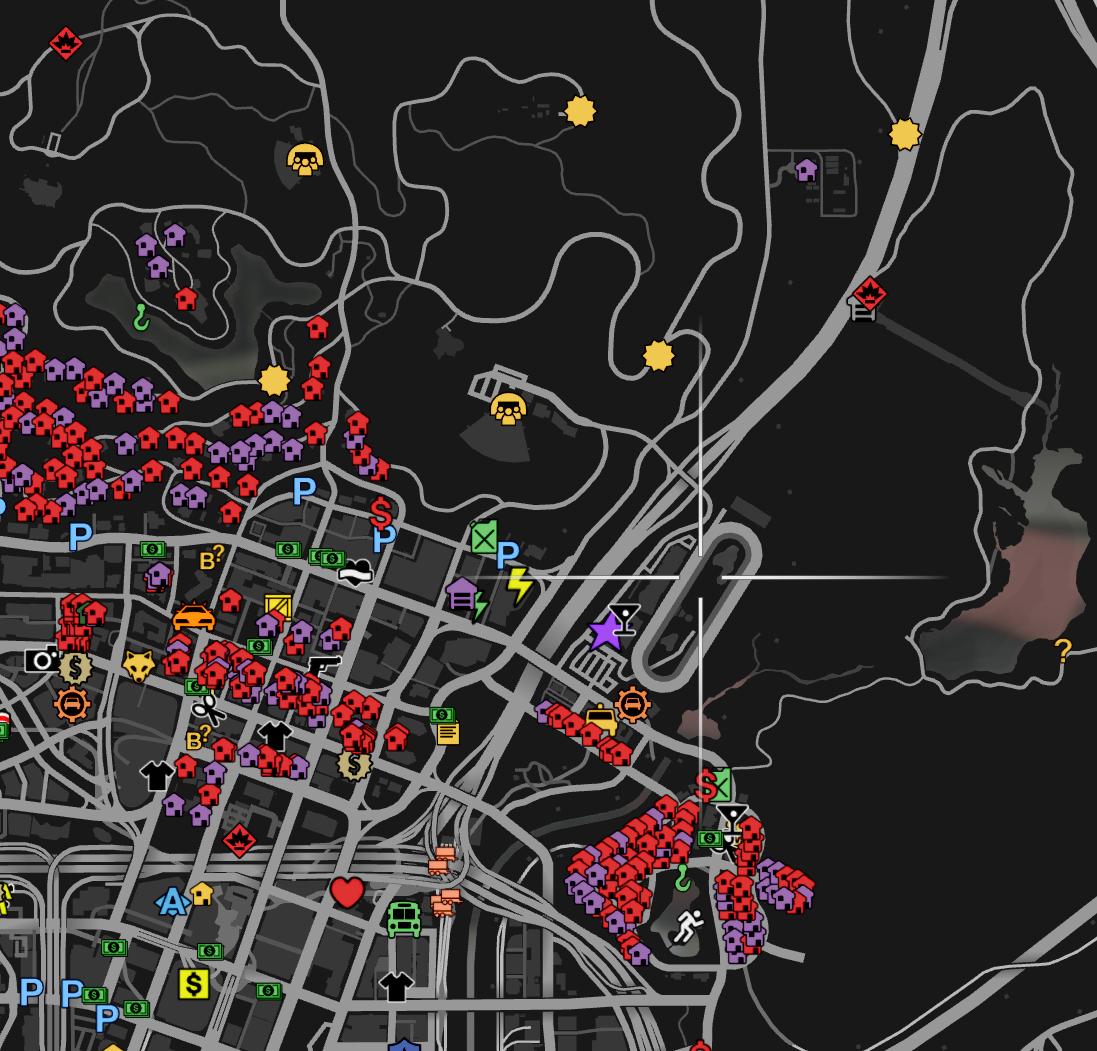Click the scissors barber icon
Screen dimensions: 1097x1051
pyautogui.click(x=208, y=710)
